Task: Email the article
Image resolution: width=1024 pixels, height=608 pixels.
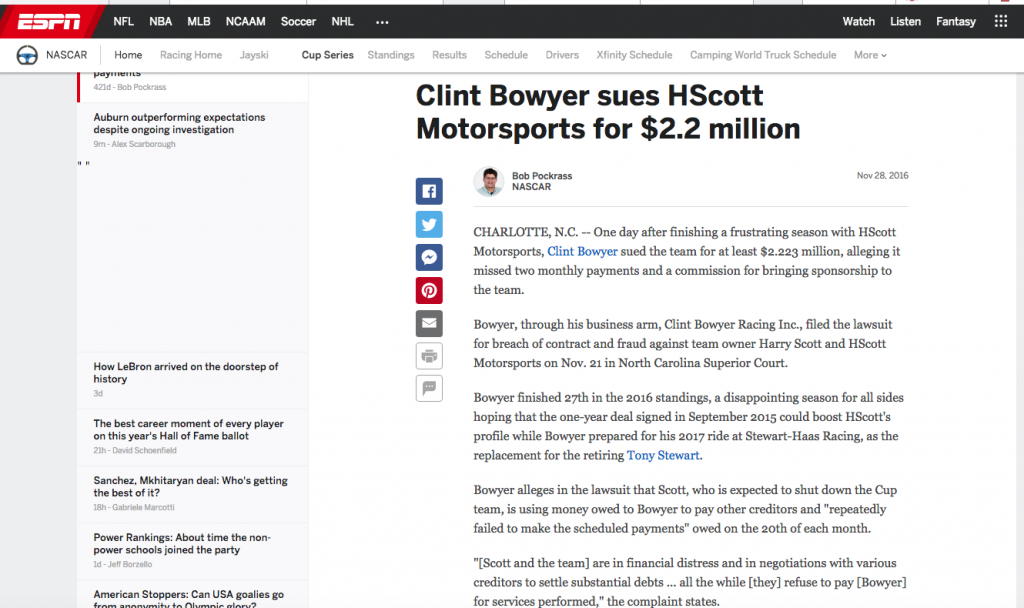Action: (x=429, y=323)
